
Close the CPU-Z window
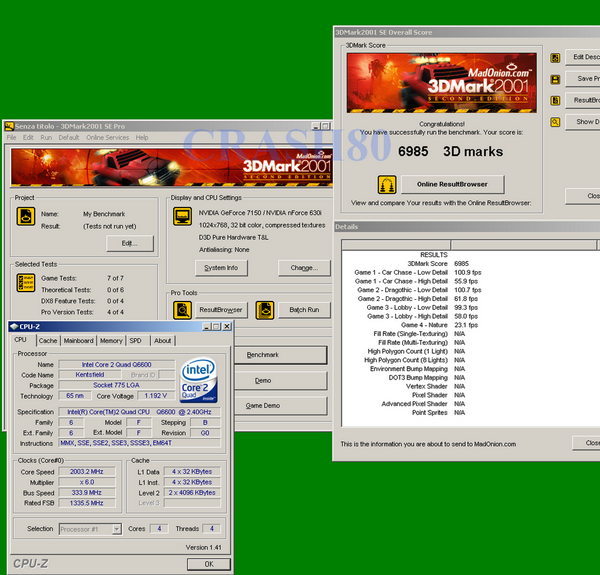[x=227, y=326]
